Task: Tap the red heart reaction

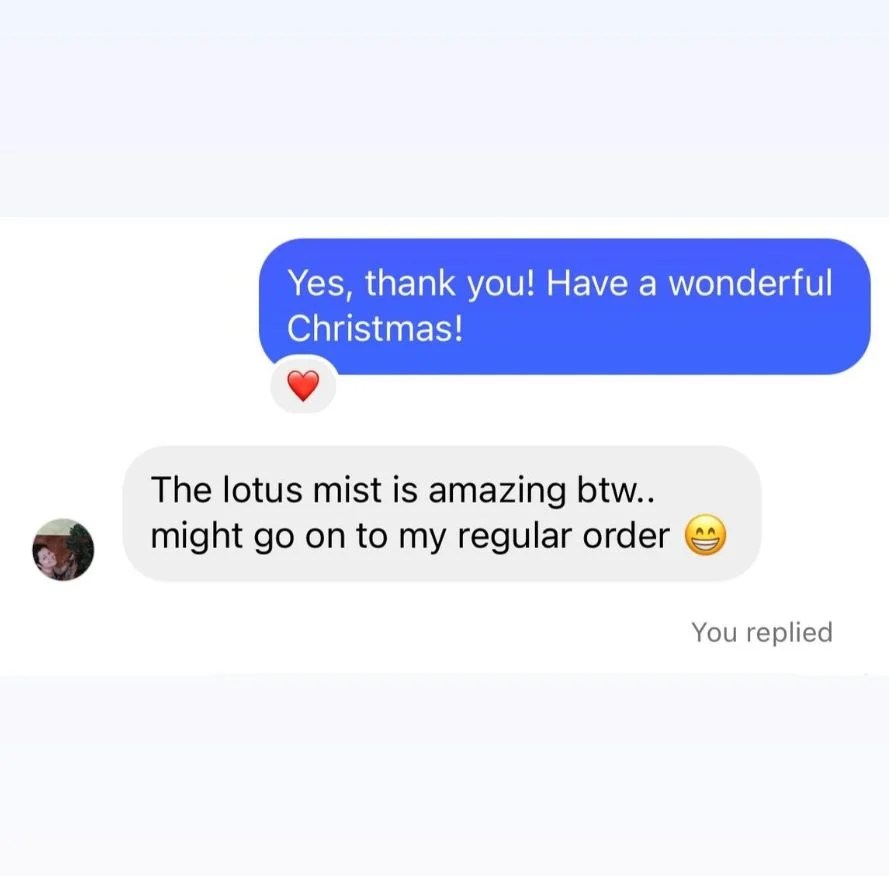Action: click(303, 386)
